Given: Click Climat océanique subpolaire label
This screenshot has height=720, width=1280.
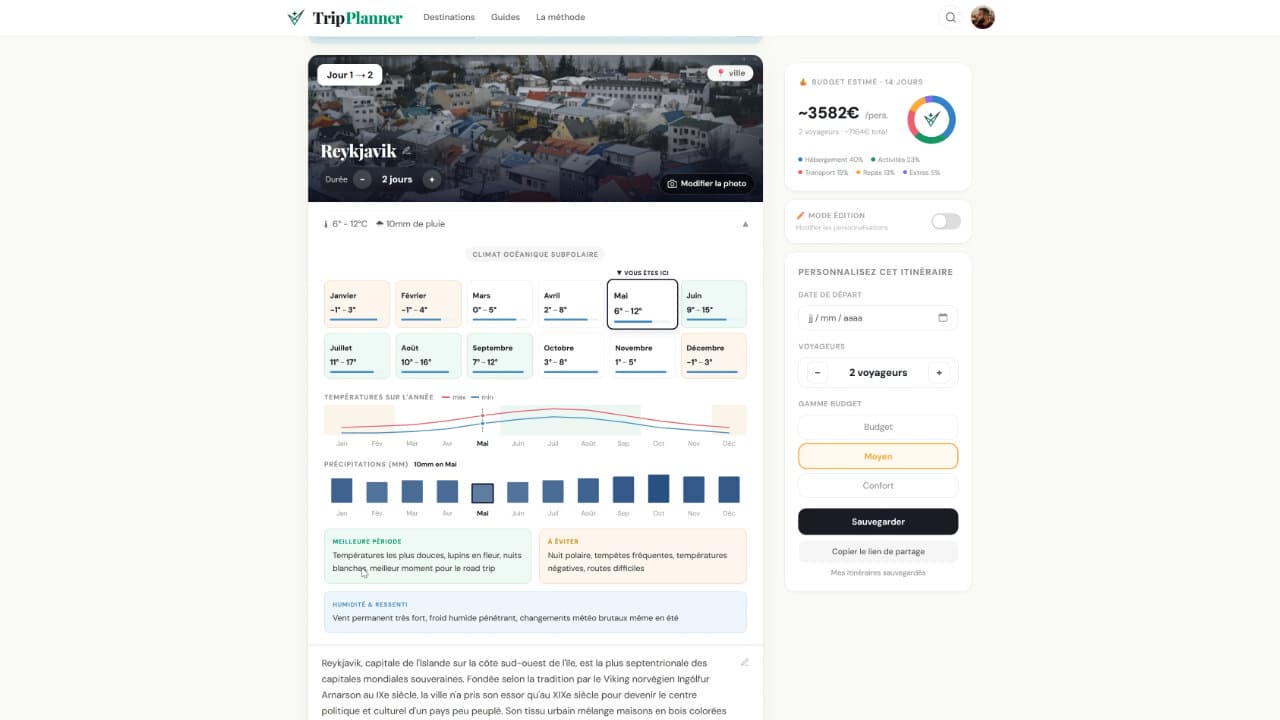Looking at the screenshot, I should [x=535, y=255].
